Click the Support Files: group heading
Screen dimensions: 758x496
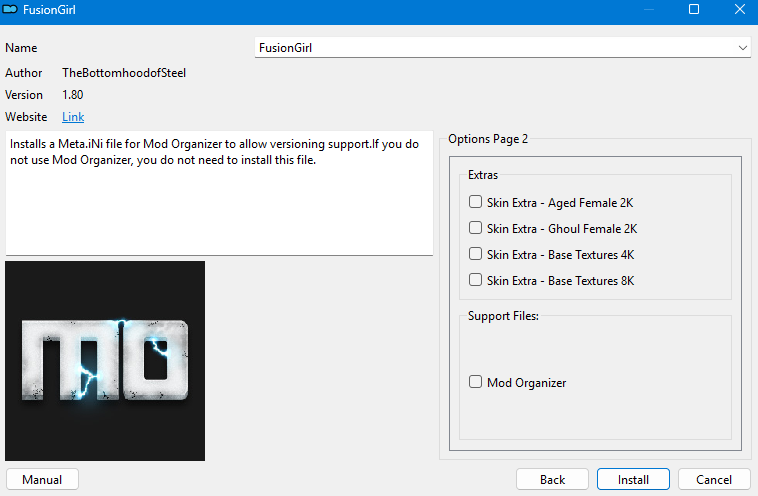(x=503, y=316)
